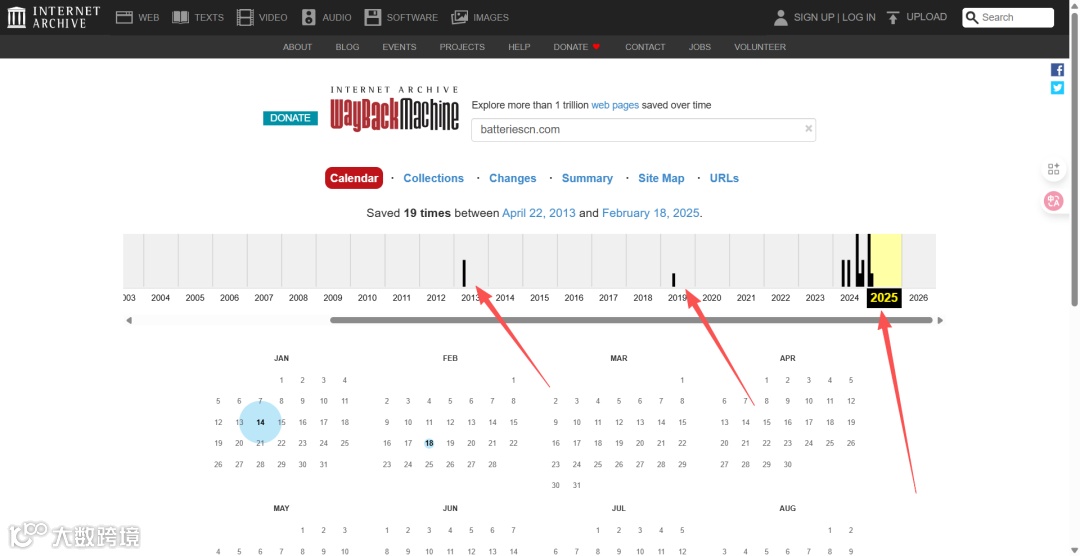Viewport: 1080px width, 556px height.
Task: Open the January 14 snapshot bubble
Action: click(x=260, y=422)
